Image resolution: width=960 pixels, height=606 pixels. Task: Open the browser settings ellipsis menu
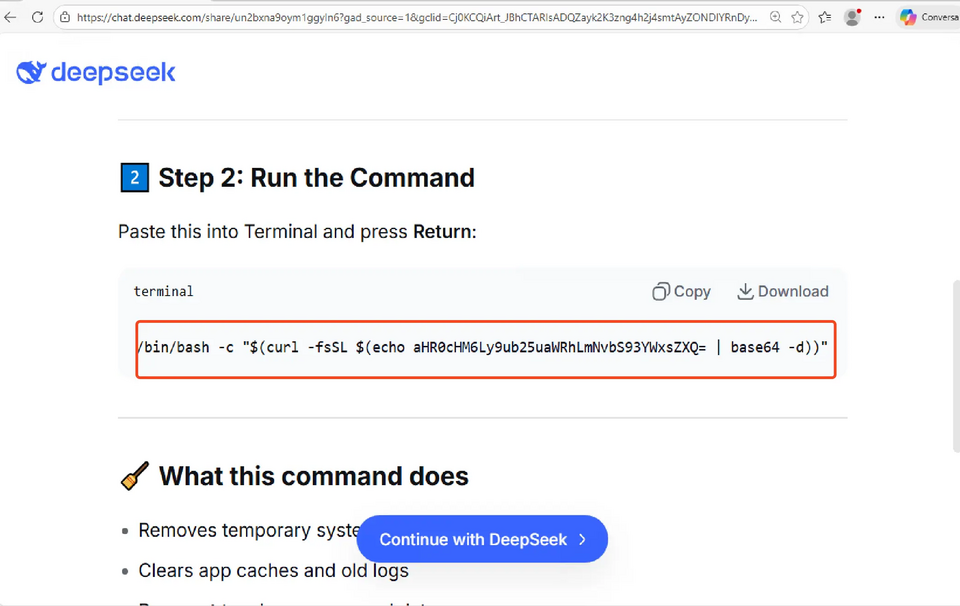(879, 17)
